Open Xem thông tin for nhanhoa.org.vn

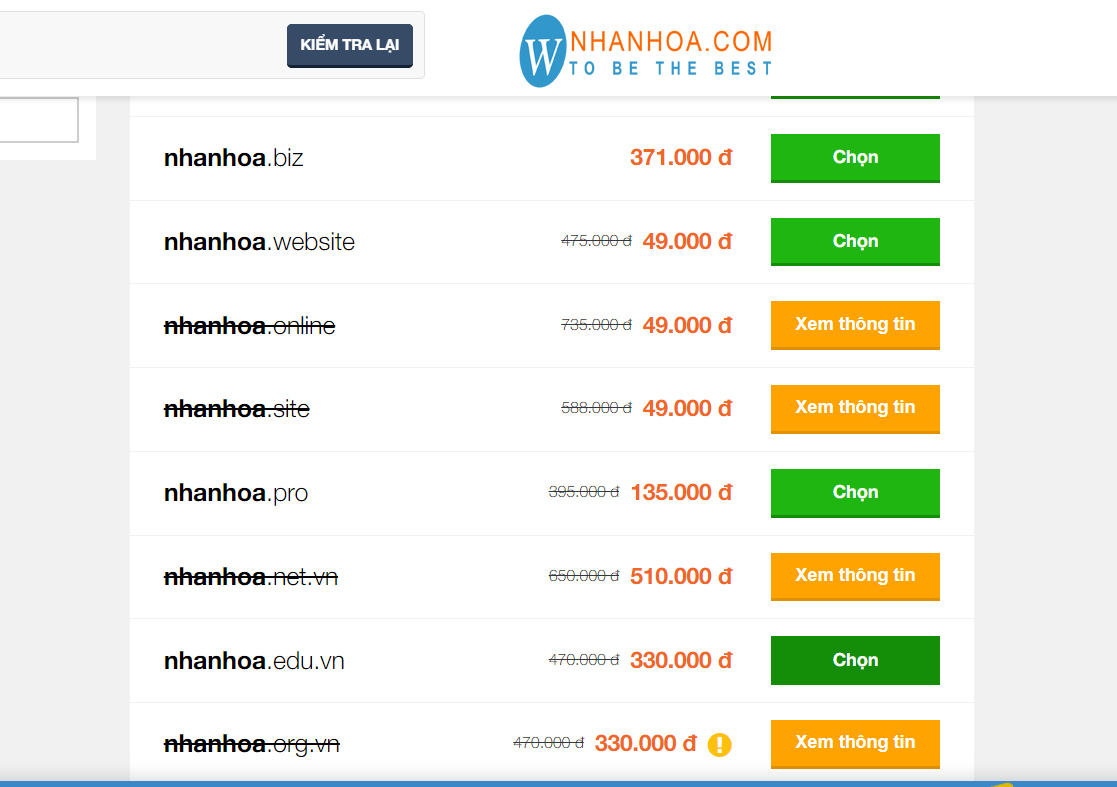[x=855, y=744]
